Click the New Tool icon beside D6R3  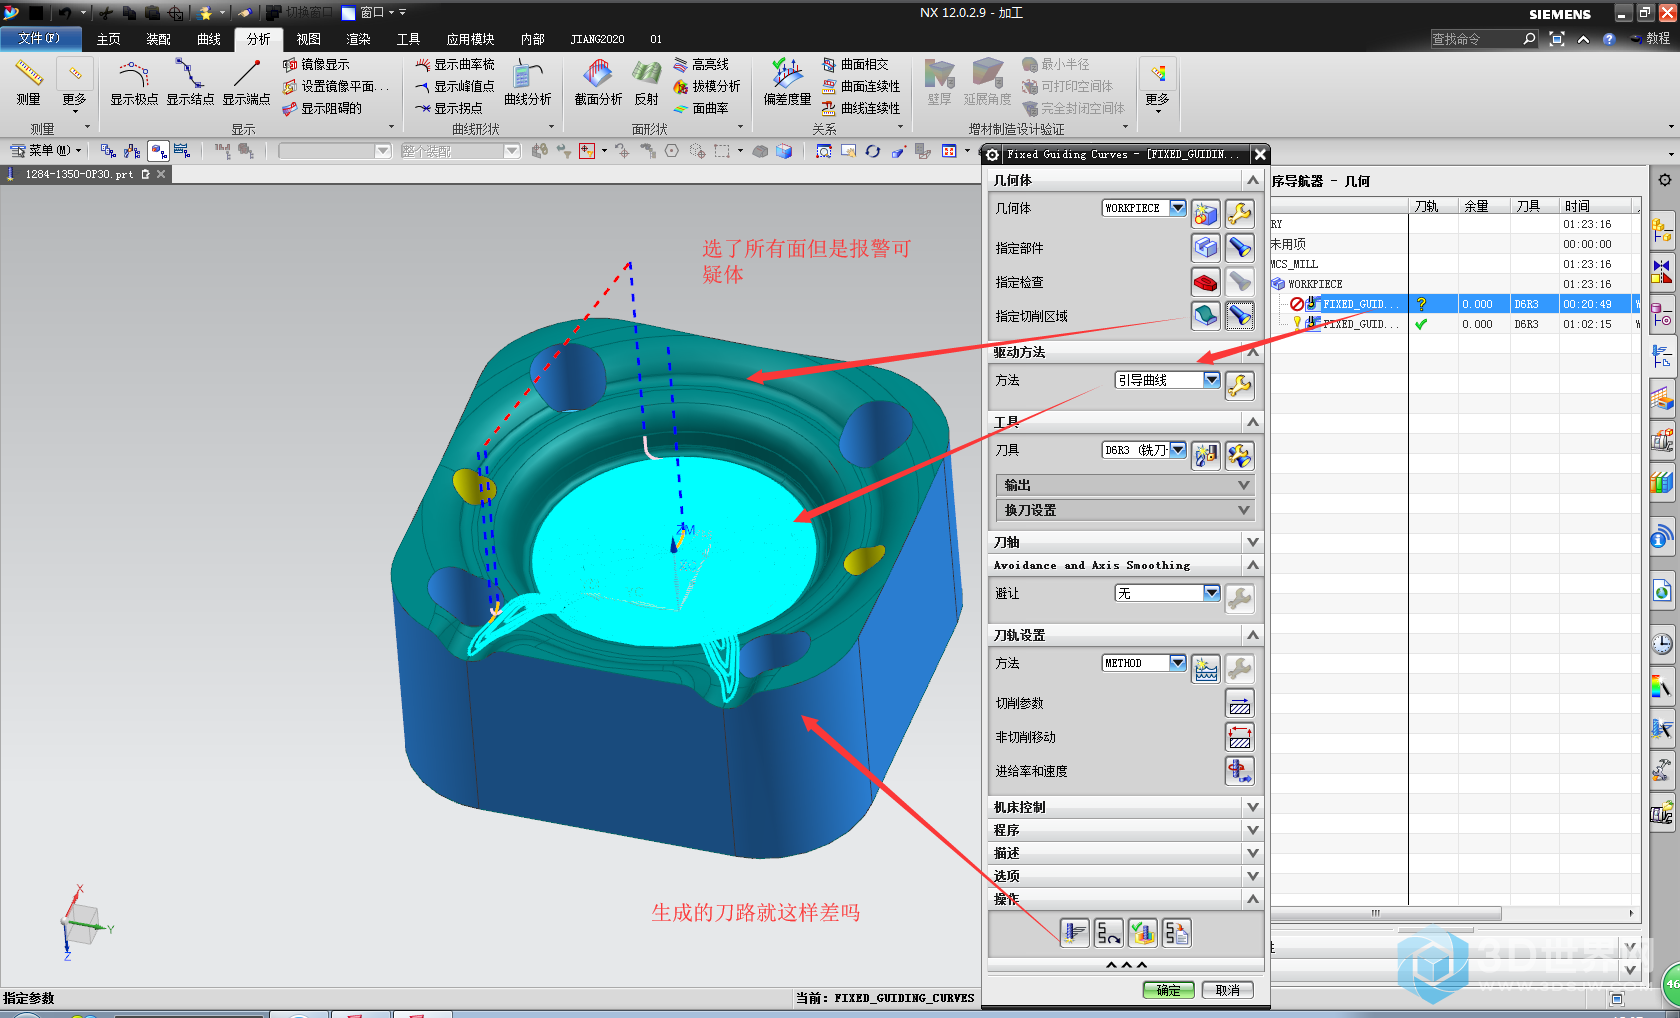(1206, 456)
